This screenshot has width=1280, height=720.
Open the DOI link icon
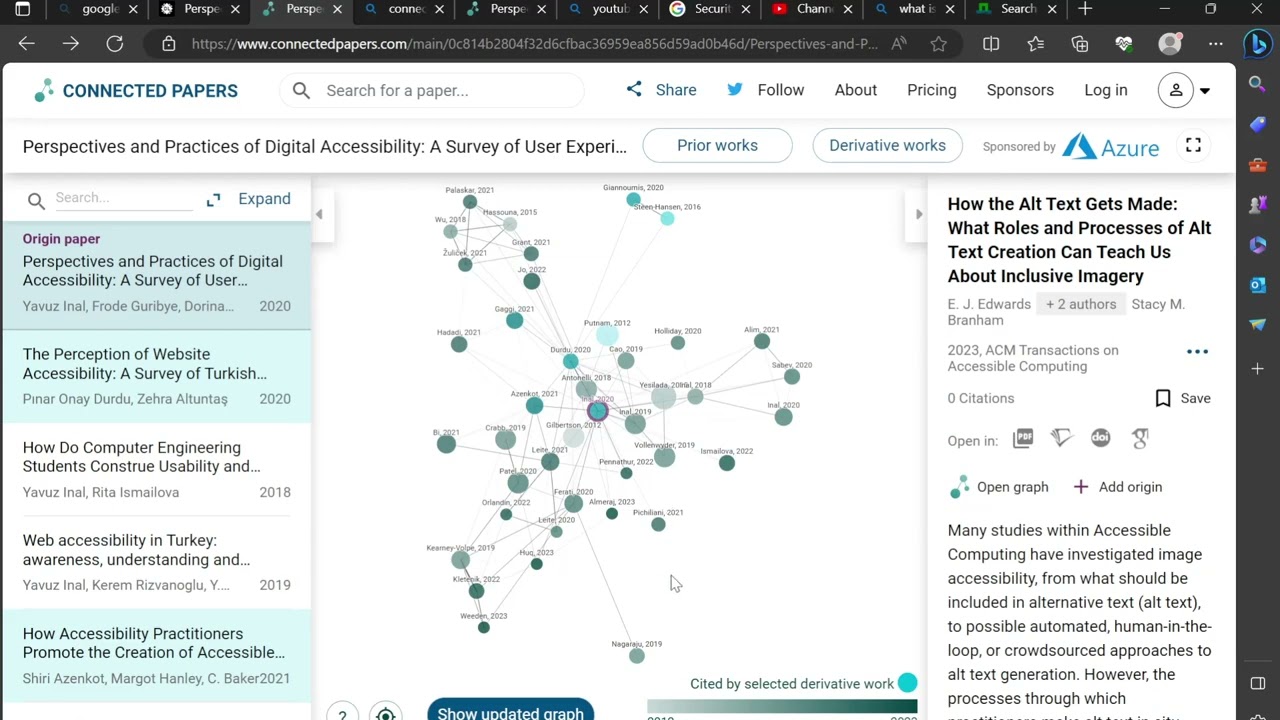pos(1100,438)
